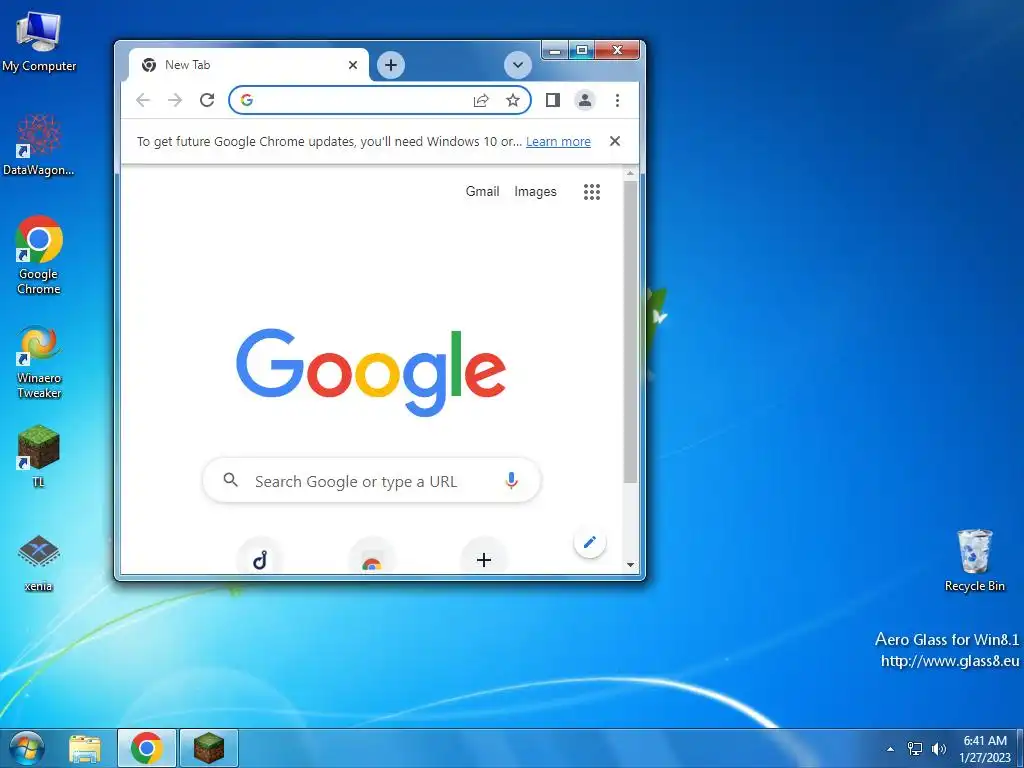Screen dimensions: 1024x768
Task: Select the Winaero Tweaker desktop shortcut
Action: click(39, 362)
